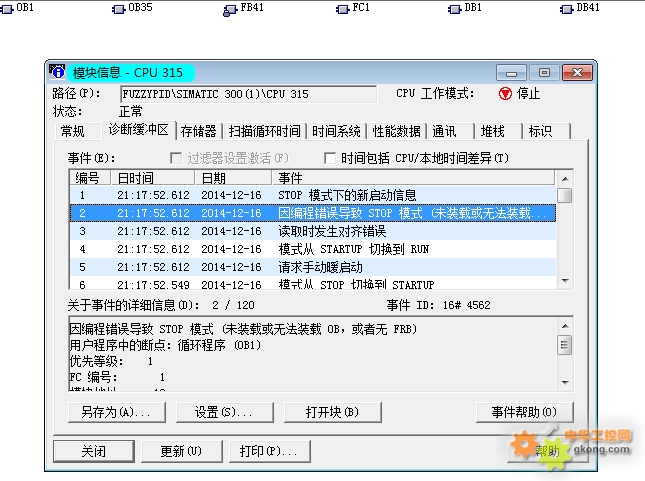Click the 打开块(B) button
This screenshot has width=645, height=481.
coord(332,412)
